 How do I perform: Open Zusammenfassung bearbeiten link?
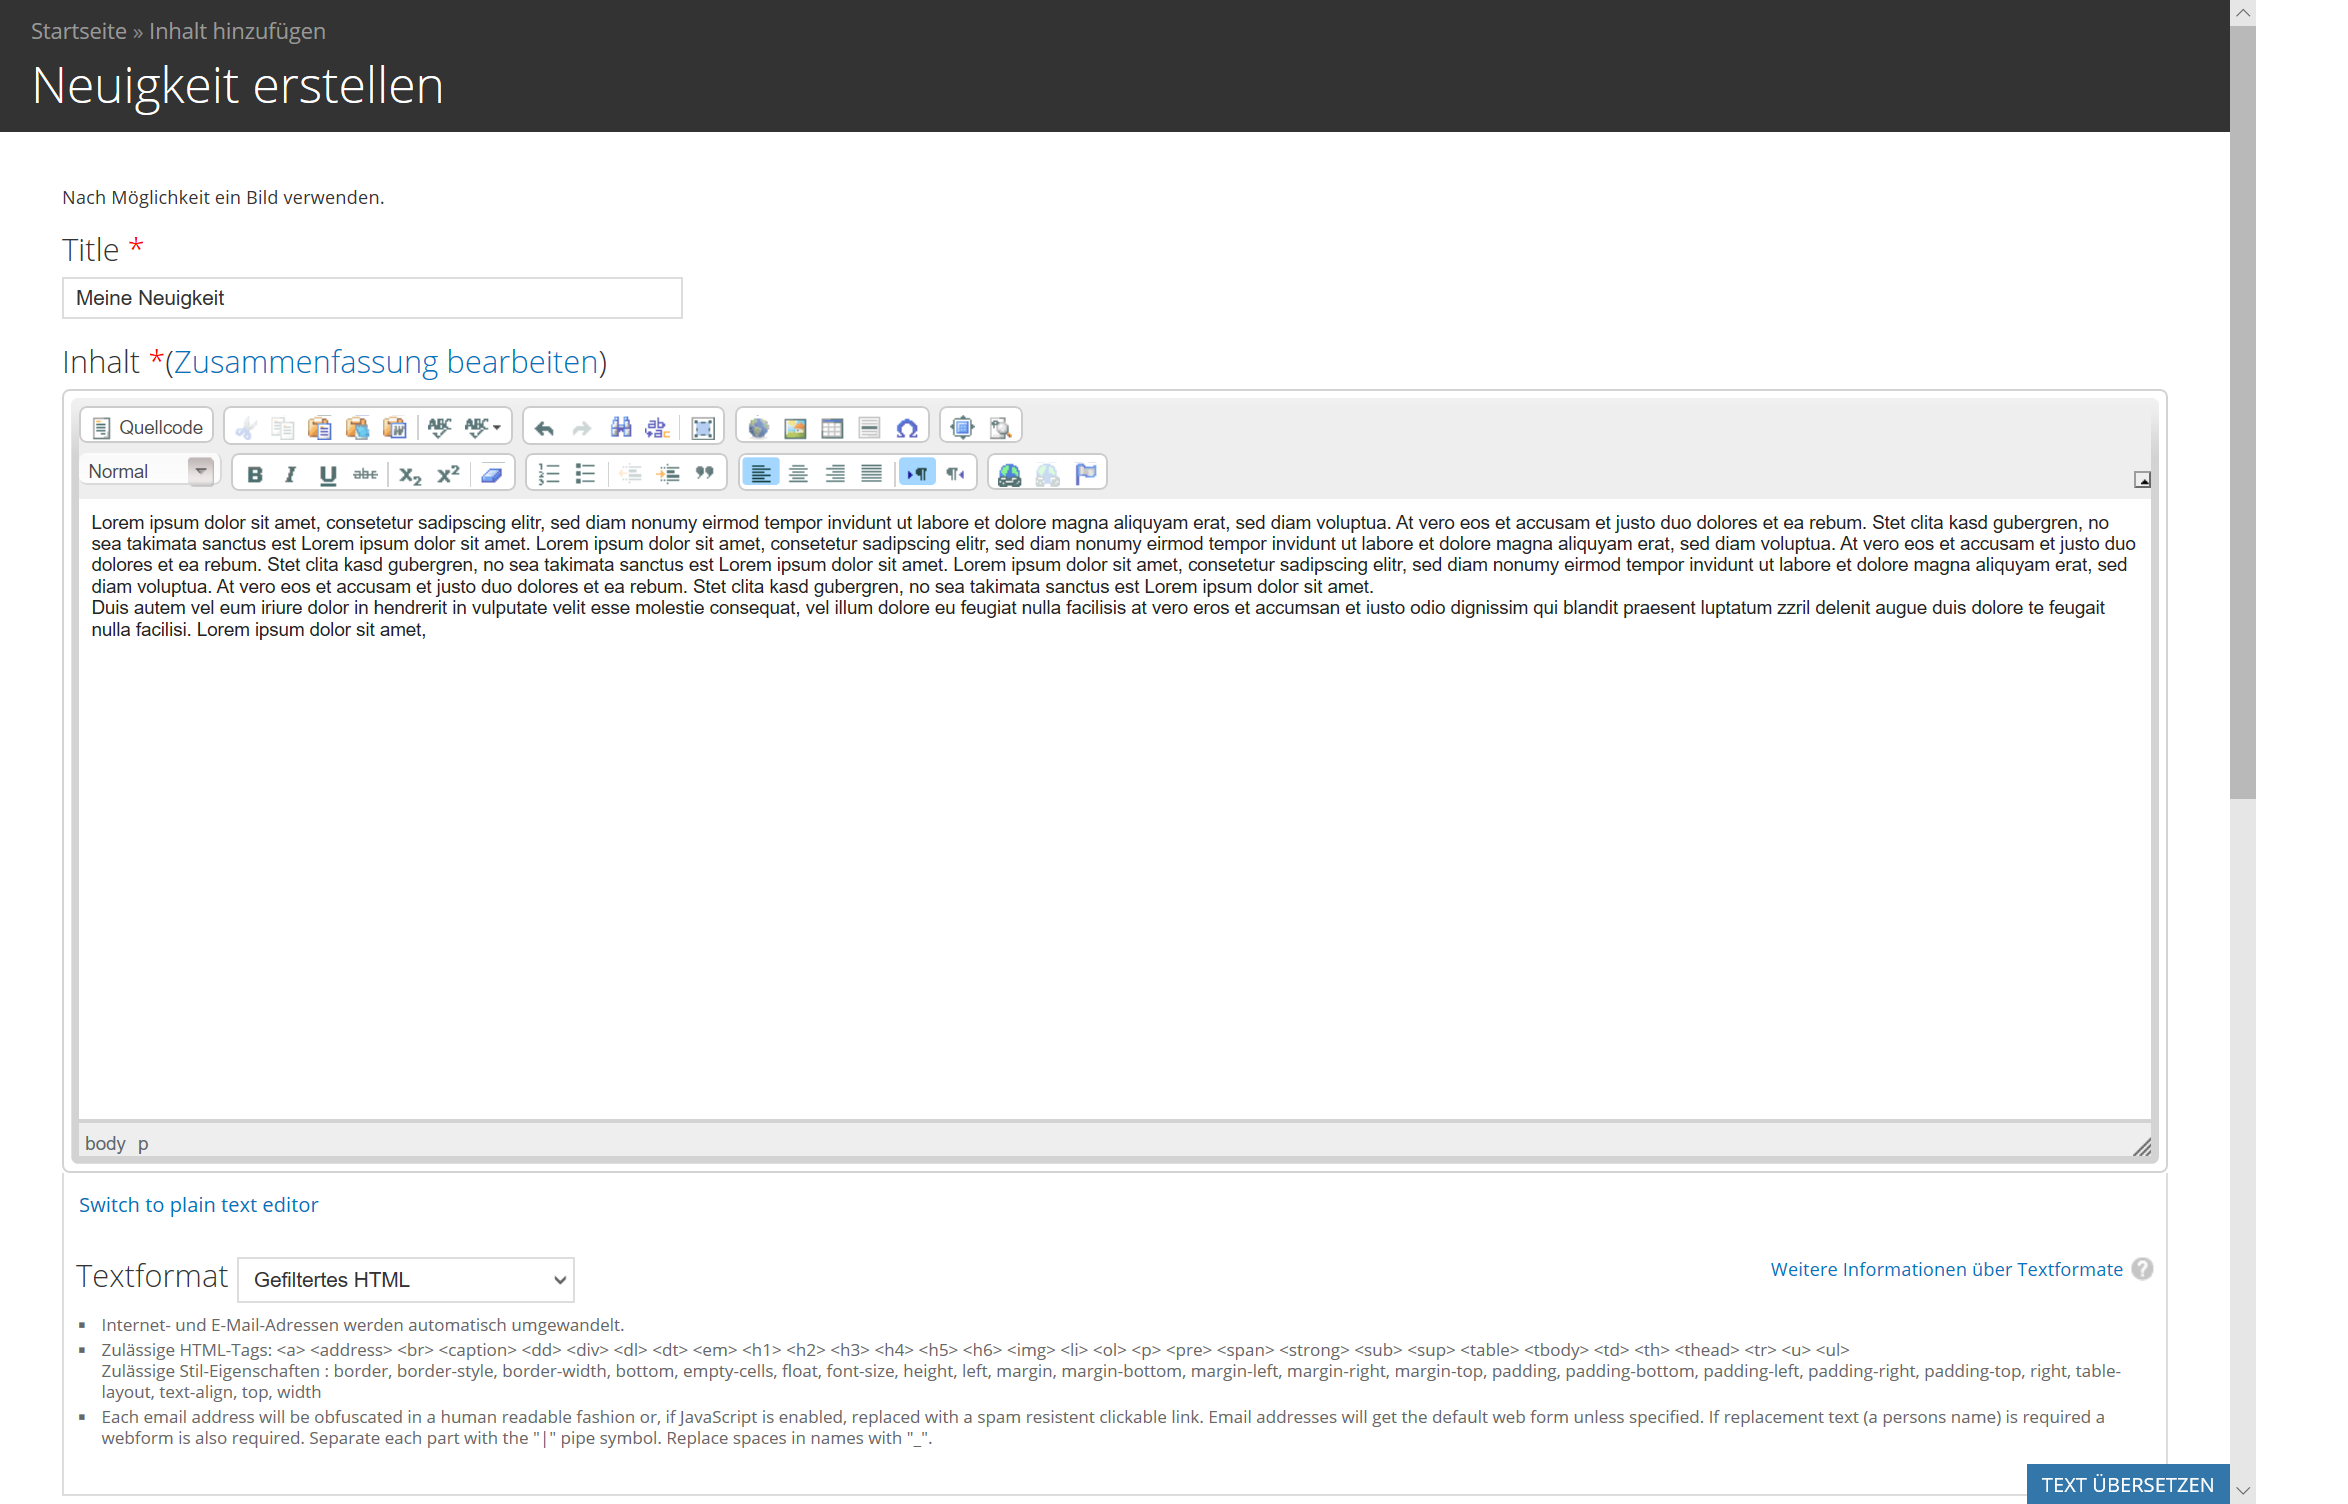(x=386, y=361)
